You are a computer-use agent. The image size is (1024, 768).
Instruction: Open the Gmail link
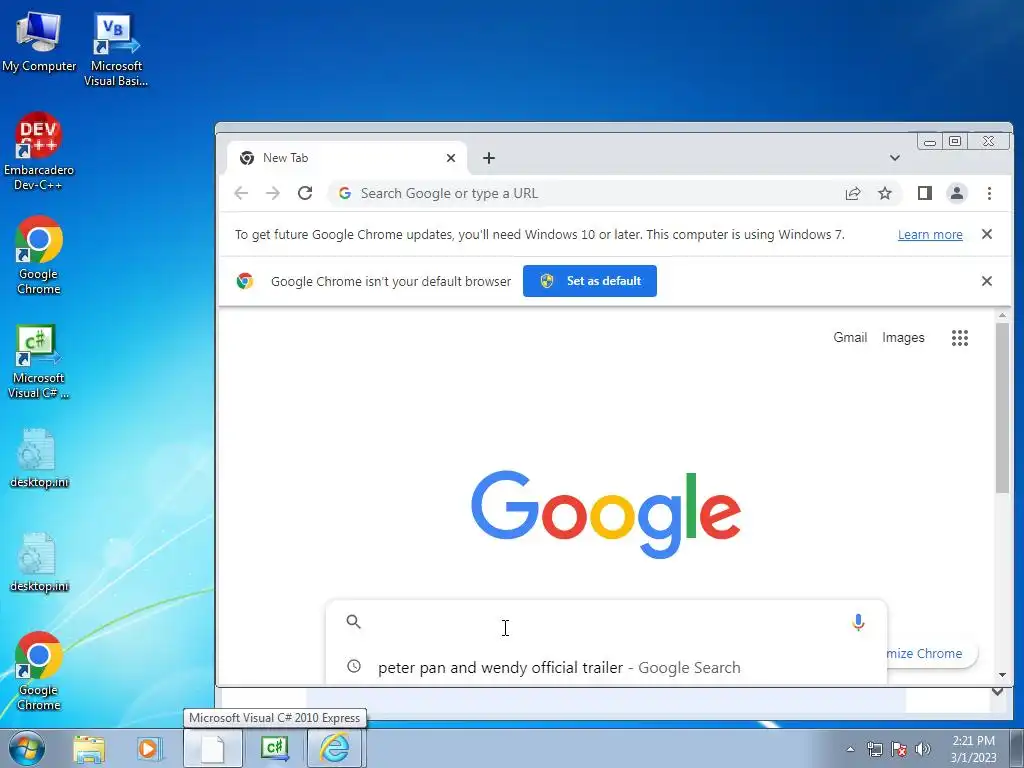(x=850, y=338)
